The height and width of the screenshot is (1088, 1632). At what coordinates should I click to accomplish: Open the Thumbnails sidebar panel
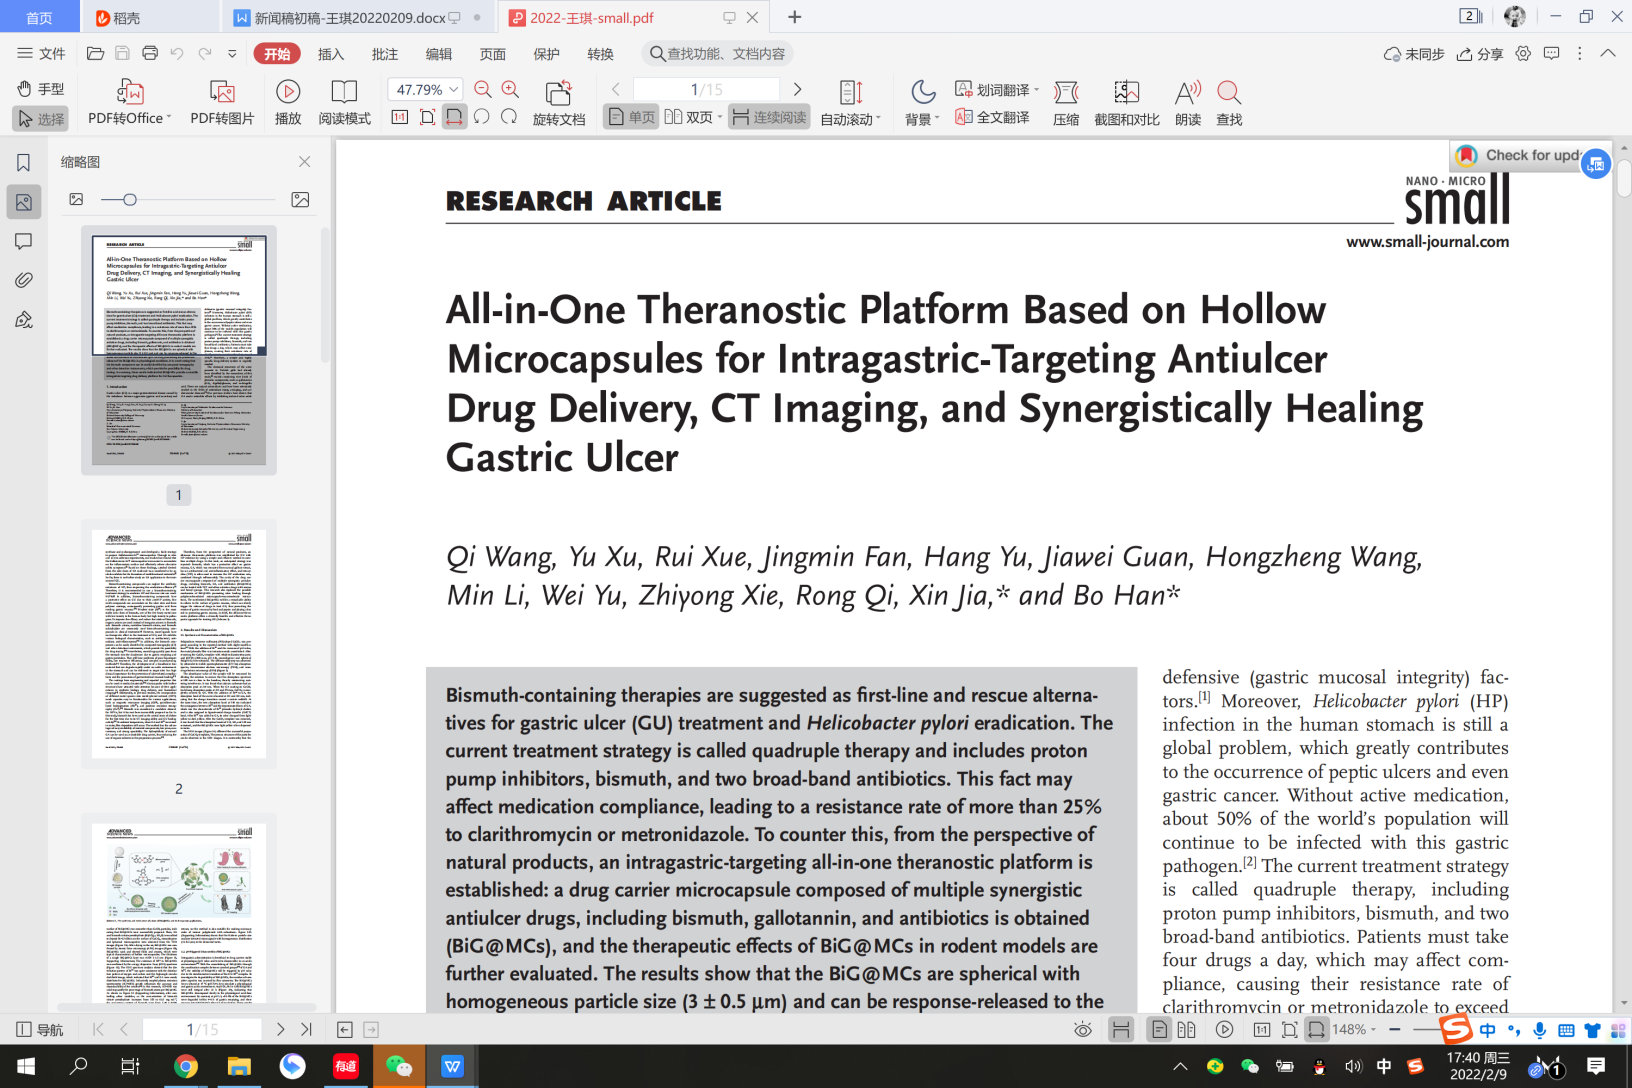coord(24,202)
